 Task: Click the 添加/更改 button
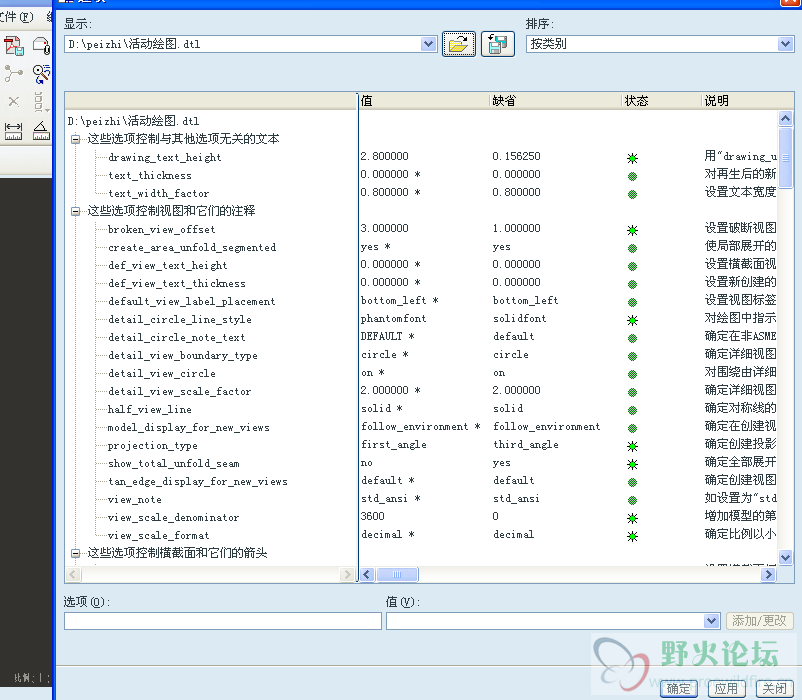pyautogui.click(x=760, y=621)
